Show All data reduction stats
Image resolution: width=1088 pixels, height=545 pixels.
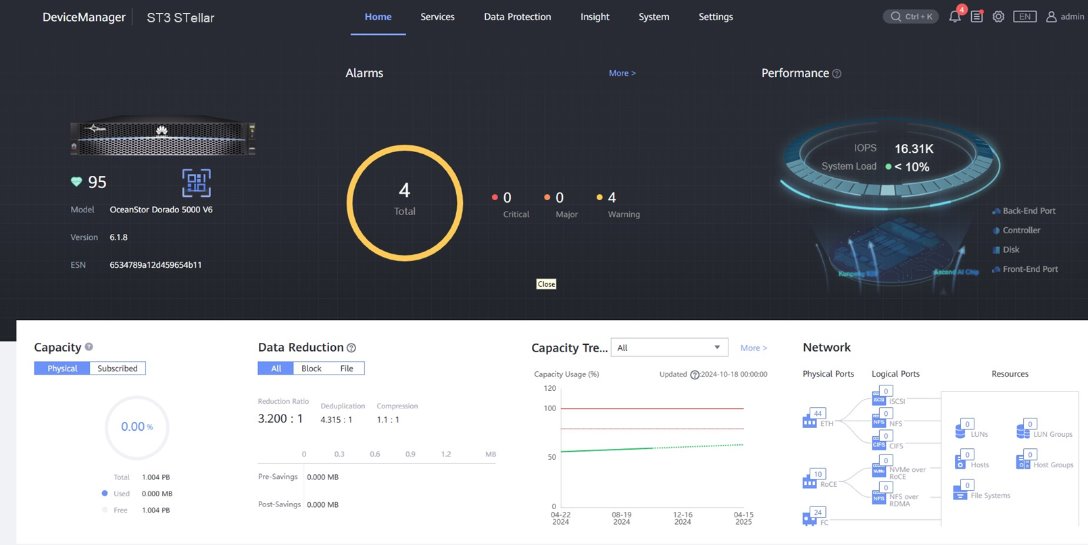[x=275, y=368]
